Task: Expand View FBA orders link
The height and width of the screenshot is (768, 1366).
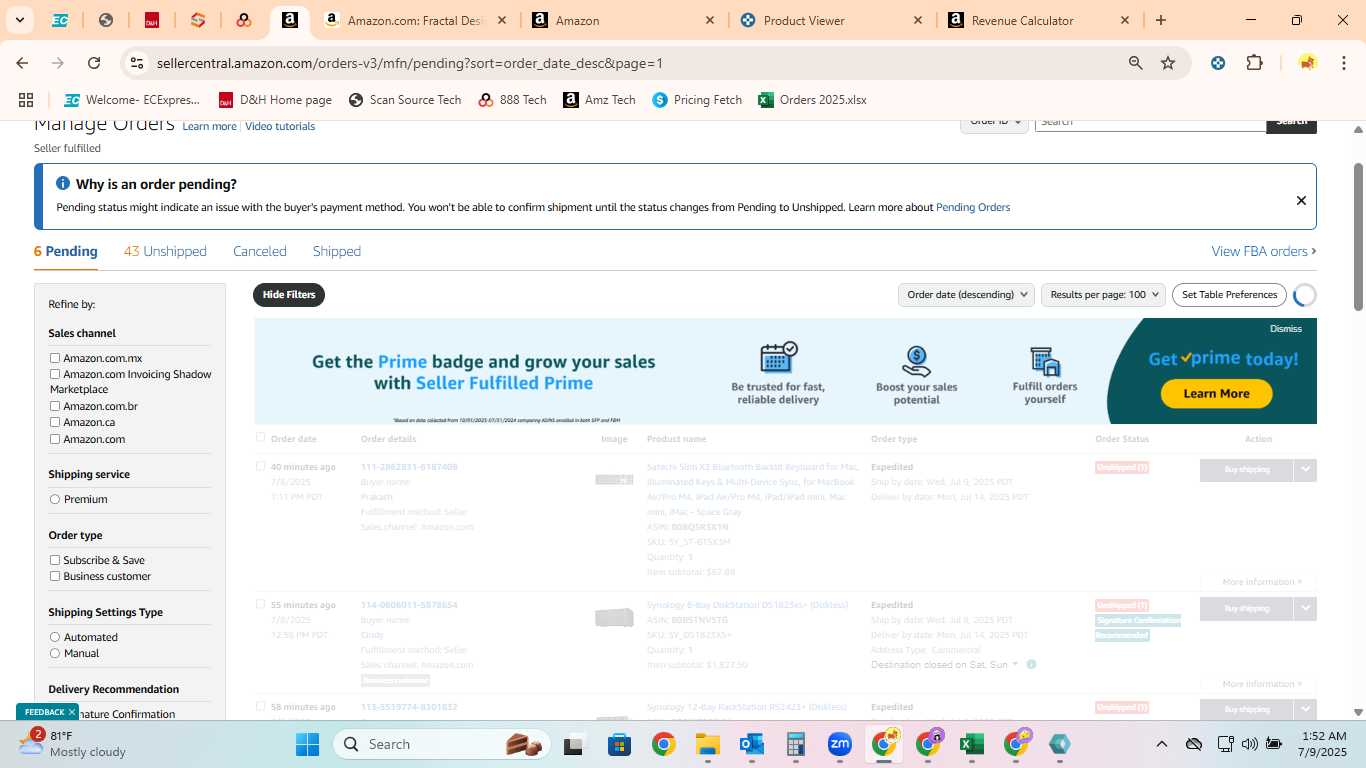Action: 1264,251
